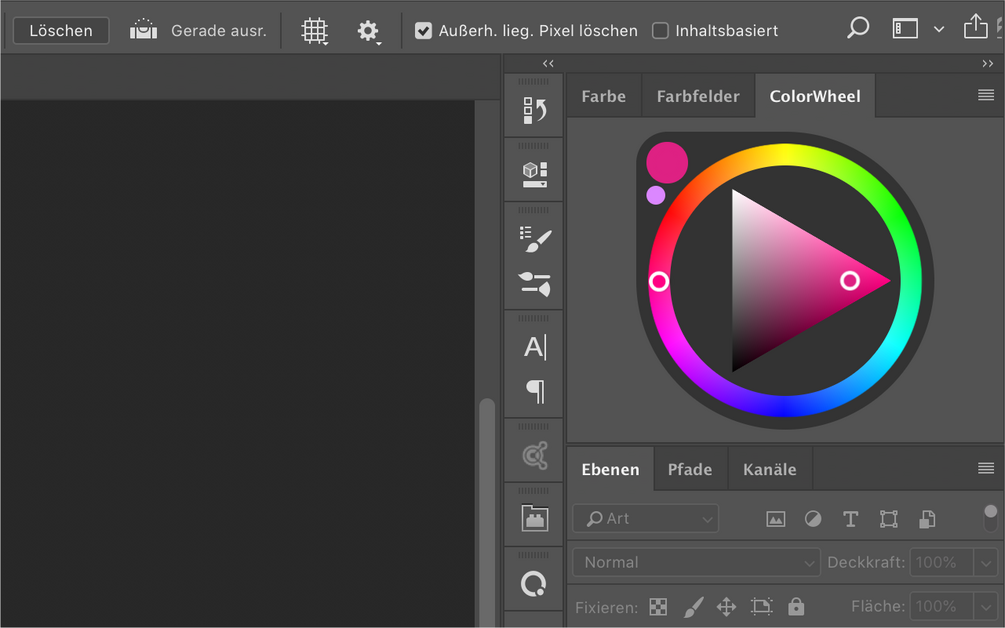Filter layers by adjustment layer icon
This screenshot has width=1005, height=628.
(813, 519)
